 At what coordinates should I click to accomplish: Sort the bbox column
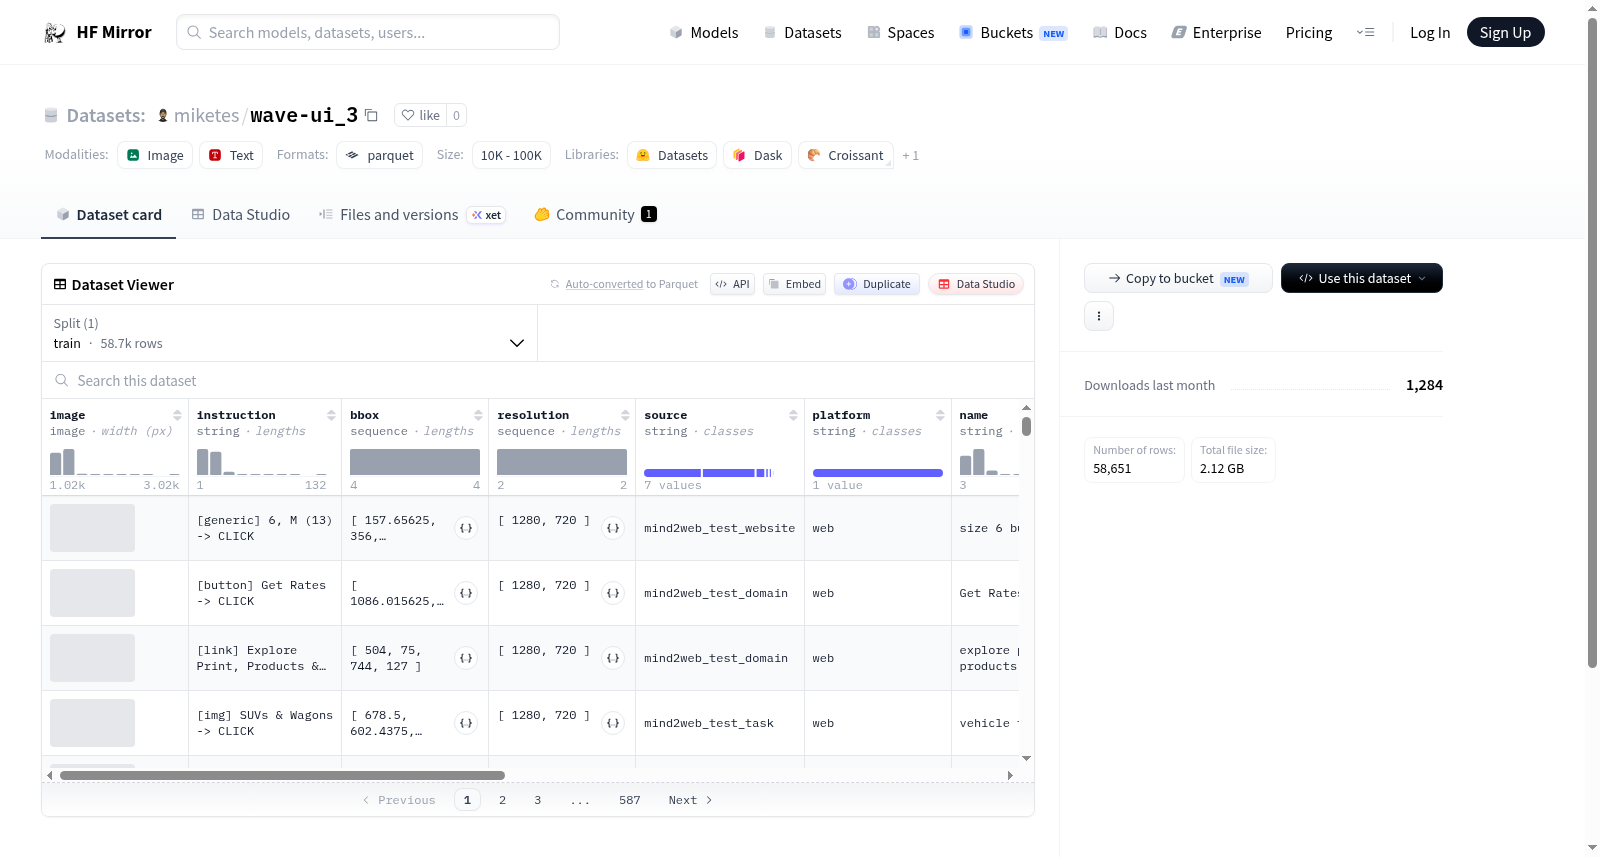[478, 415]
